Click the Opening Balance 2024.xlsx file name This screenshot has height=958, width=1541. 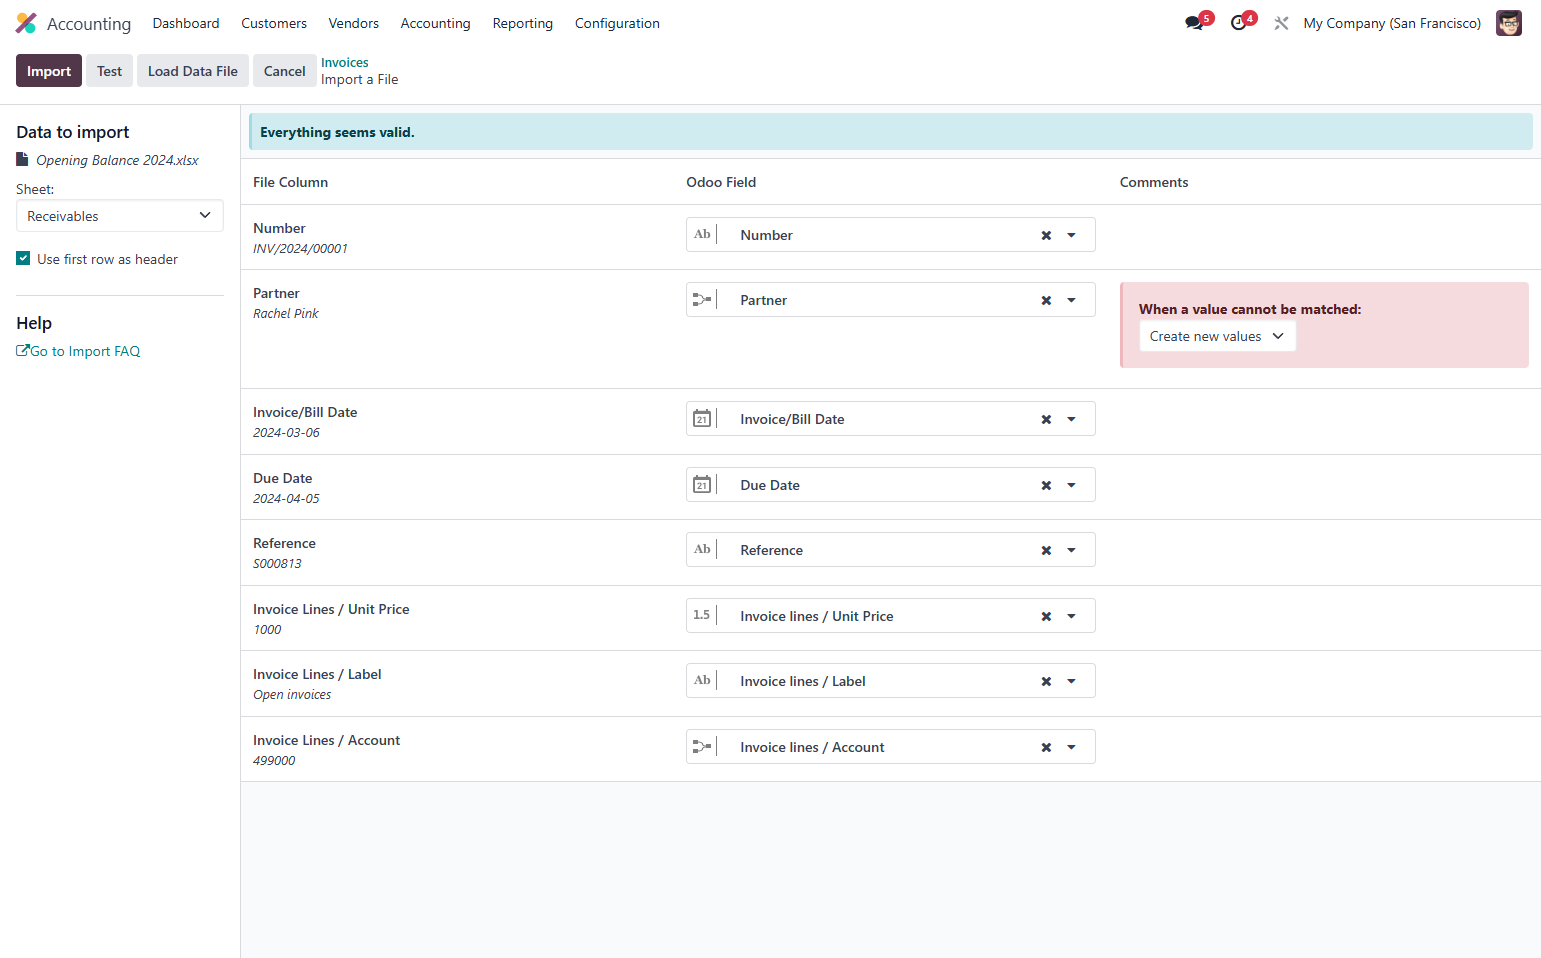tap(117, 160)
